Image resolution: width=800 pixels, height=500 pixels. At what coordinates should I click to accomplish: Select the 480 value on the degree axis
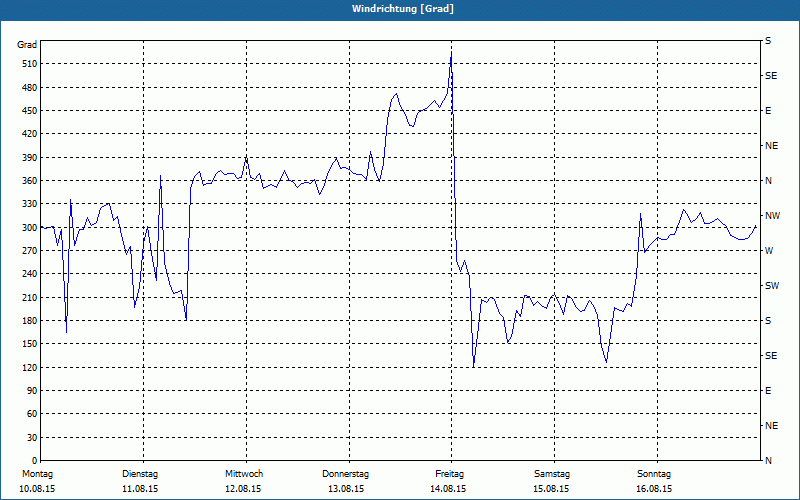[x=30, y=88]
